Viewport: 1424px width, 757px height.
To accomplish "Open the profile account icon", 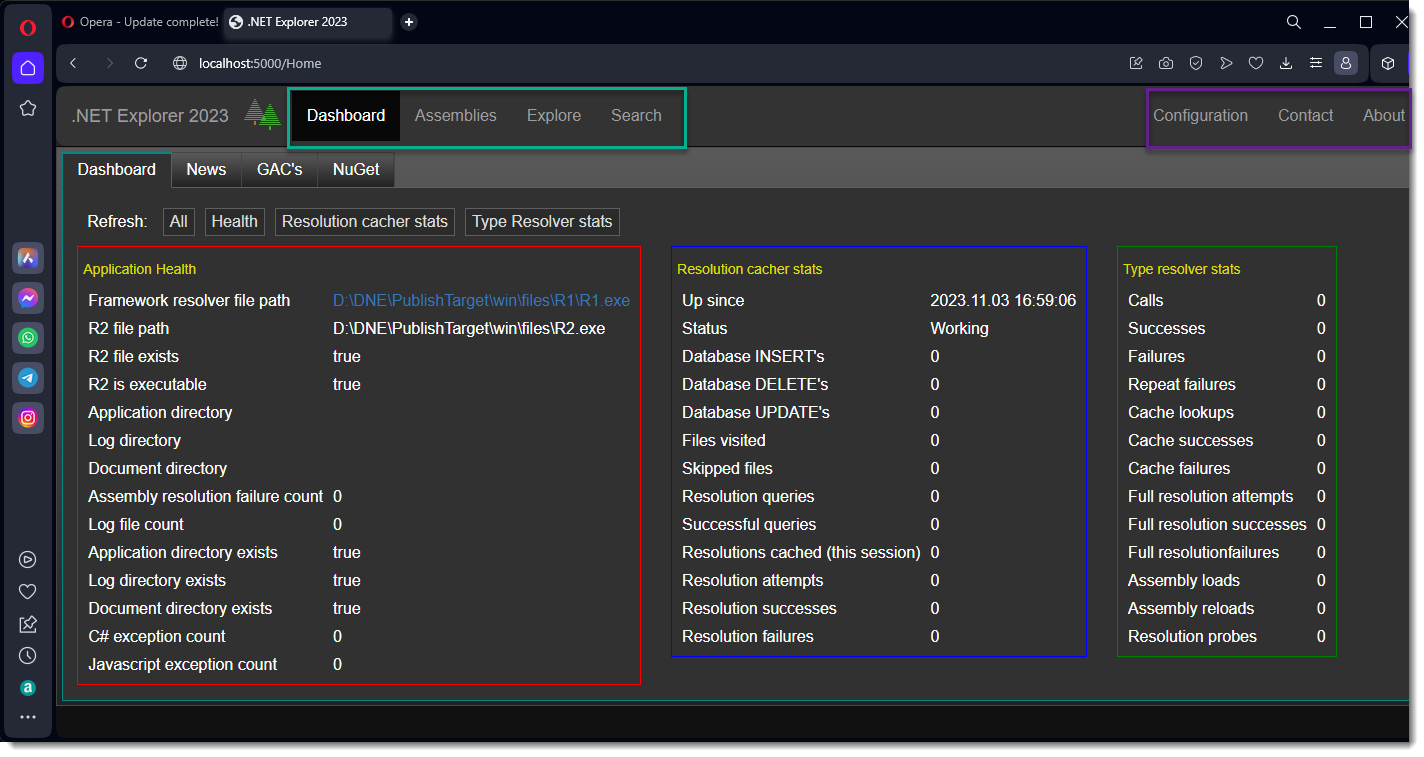I will click(x=1346, y=63).
